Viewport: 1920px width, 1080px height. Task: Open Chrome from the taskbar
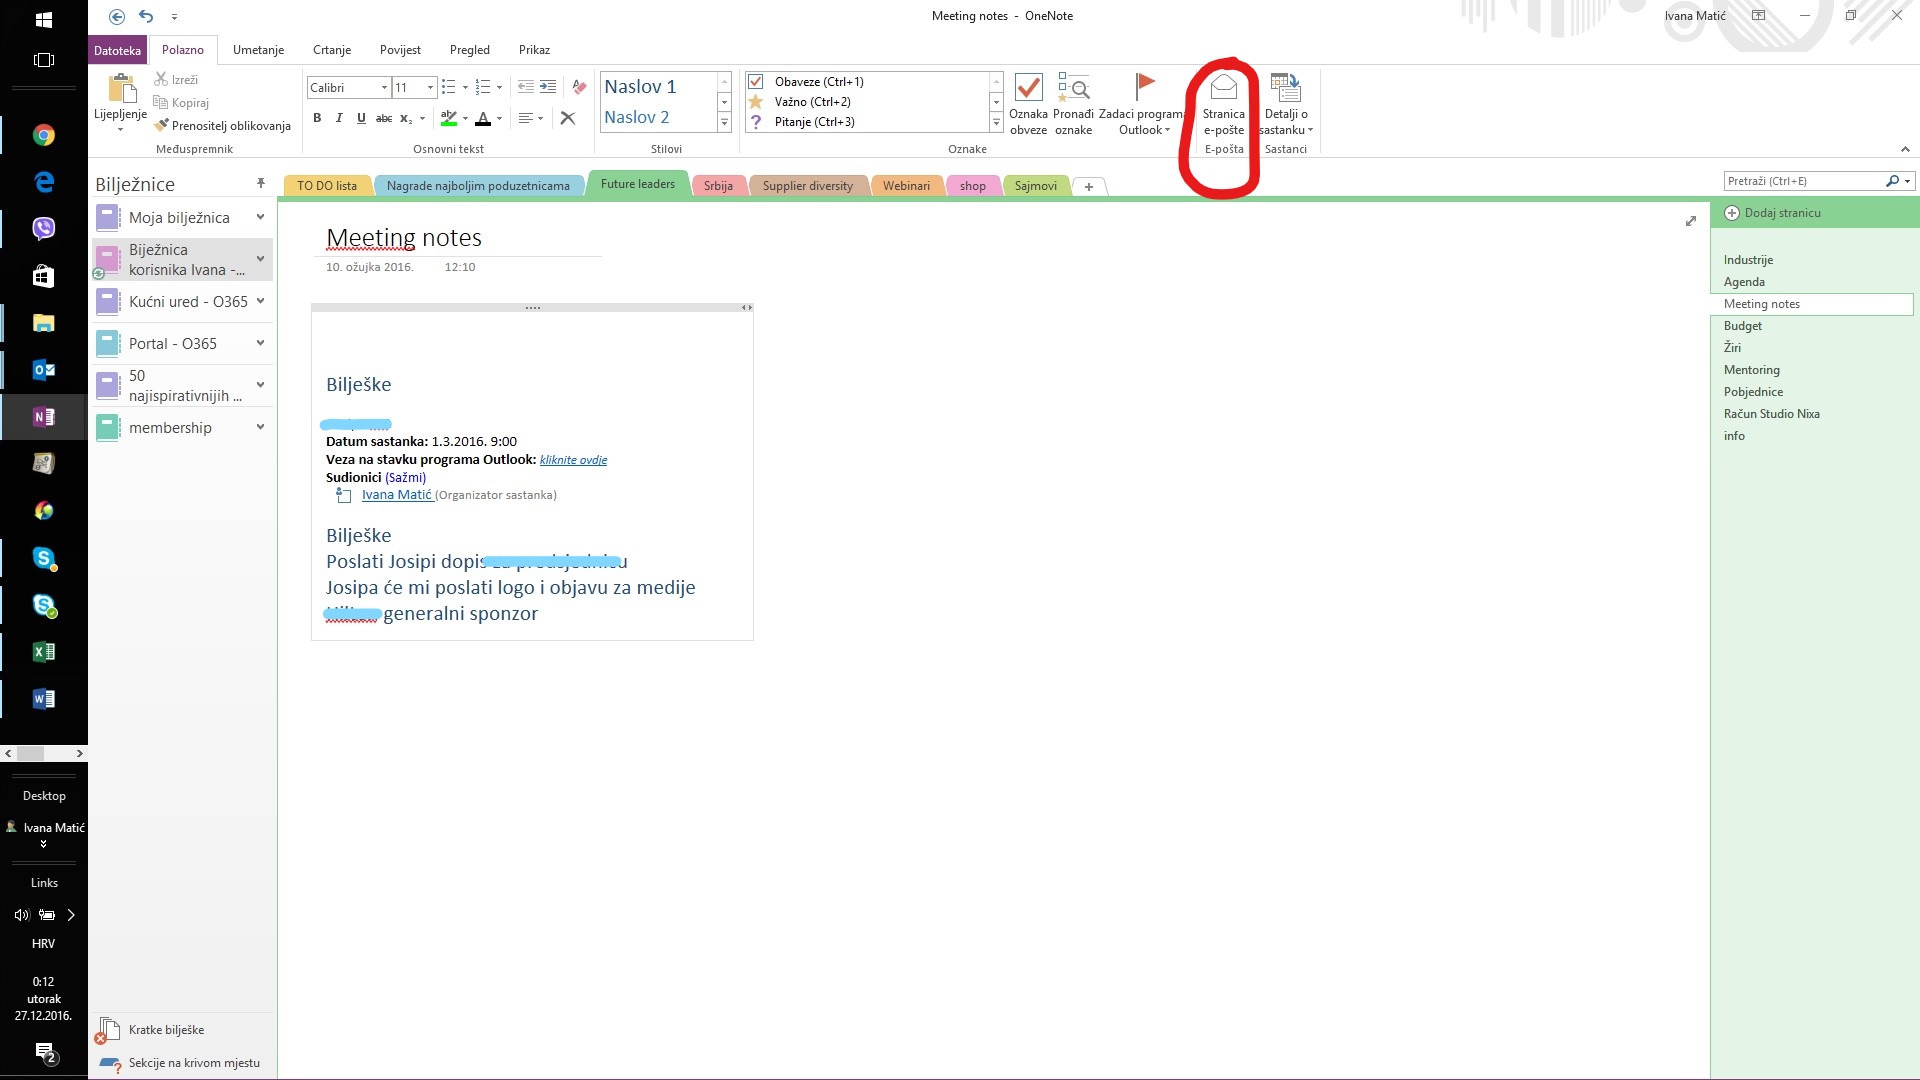[44, 135]
